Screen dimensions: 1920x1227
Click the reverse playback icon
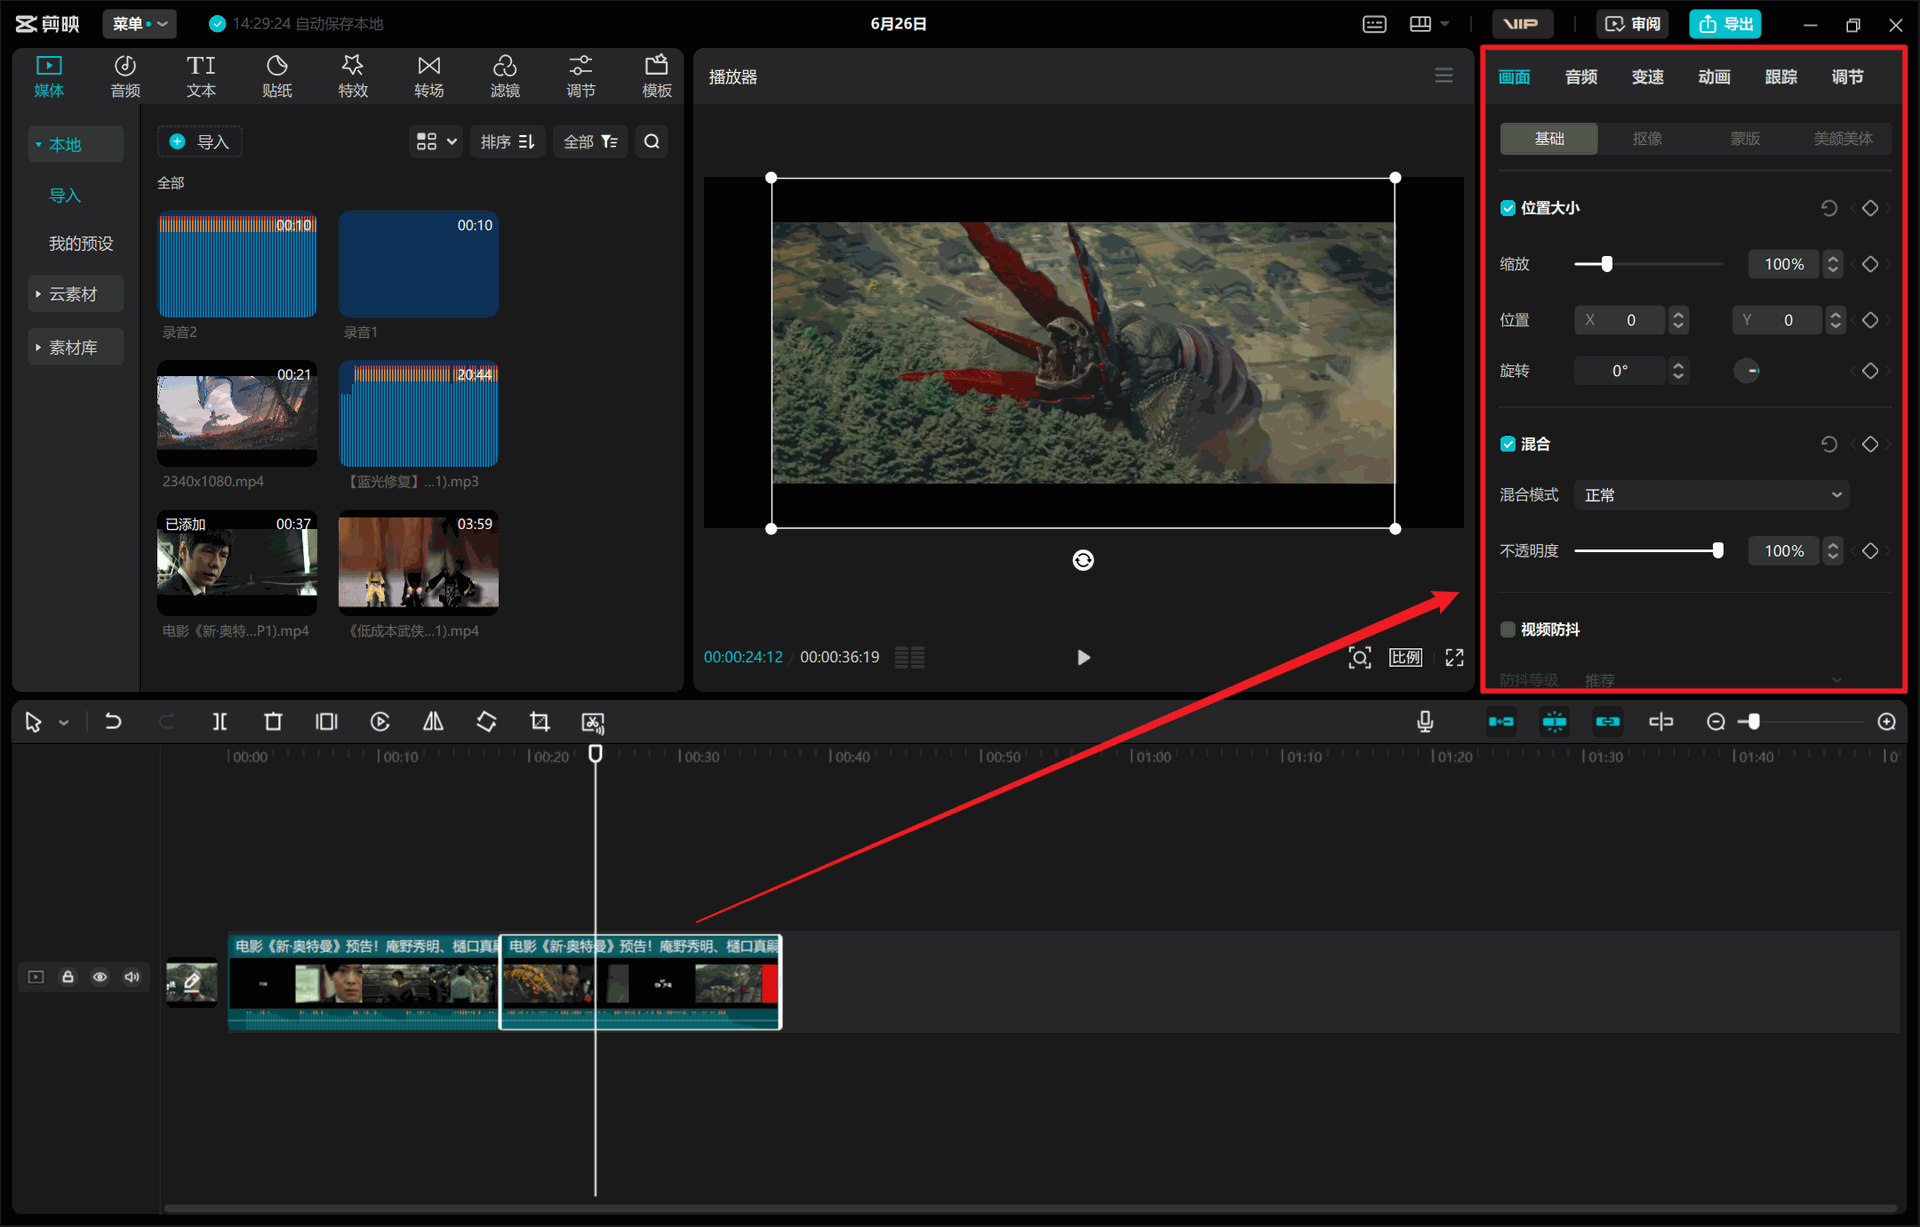click(380, 722)
